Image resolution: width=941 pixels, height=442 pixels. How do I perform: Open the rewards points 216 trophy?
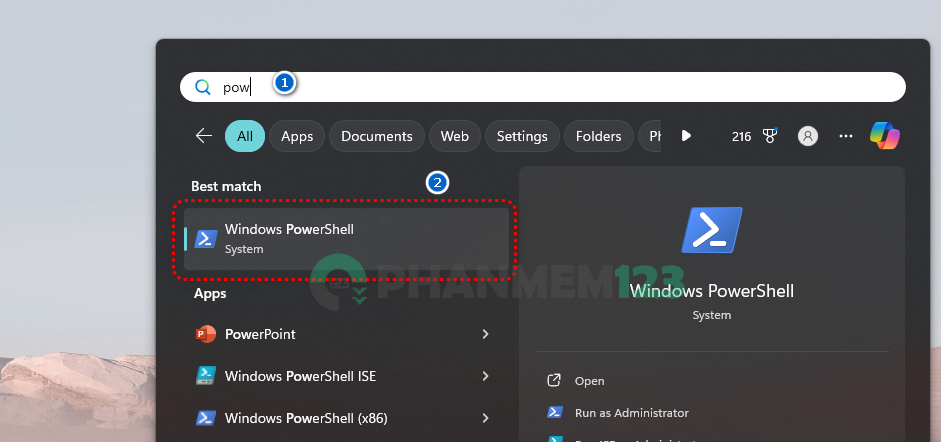754,136
